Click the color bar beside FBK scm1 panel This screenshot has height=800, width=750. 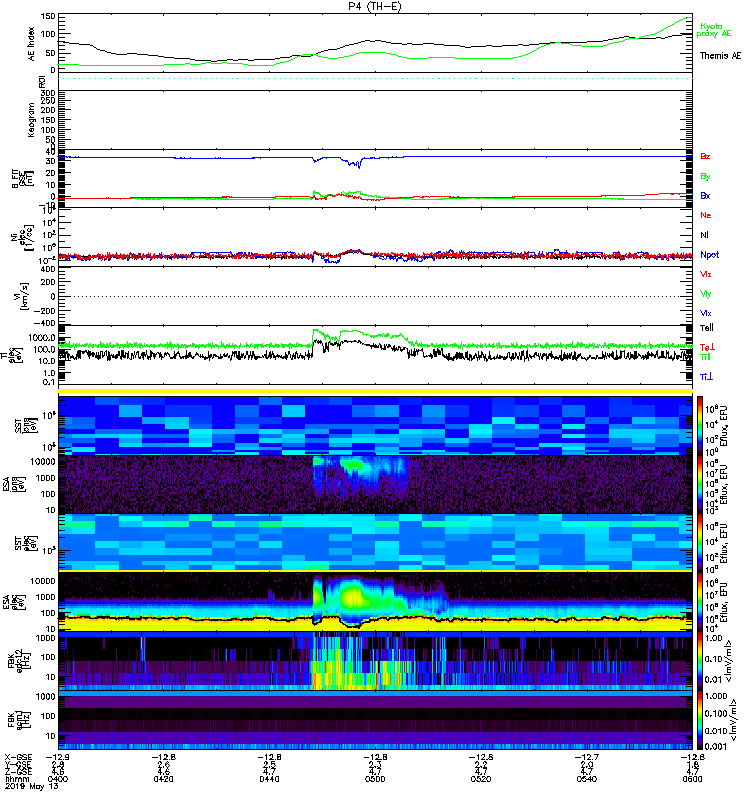click(x=700, y=720)
